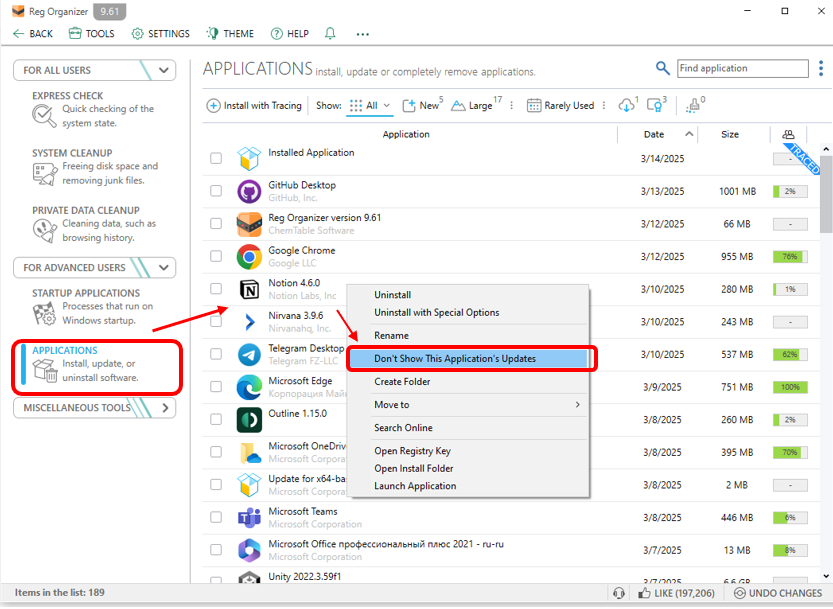Collapse the For Advanced Users section
This screenshot has width=833, height=609.
(x=164, y=267)
